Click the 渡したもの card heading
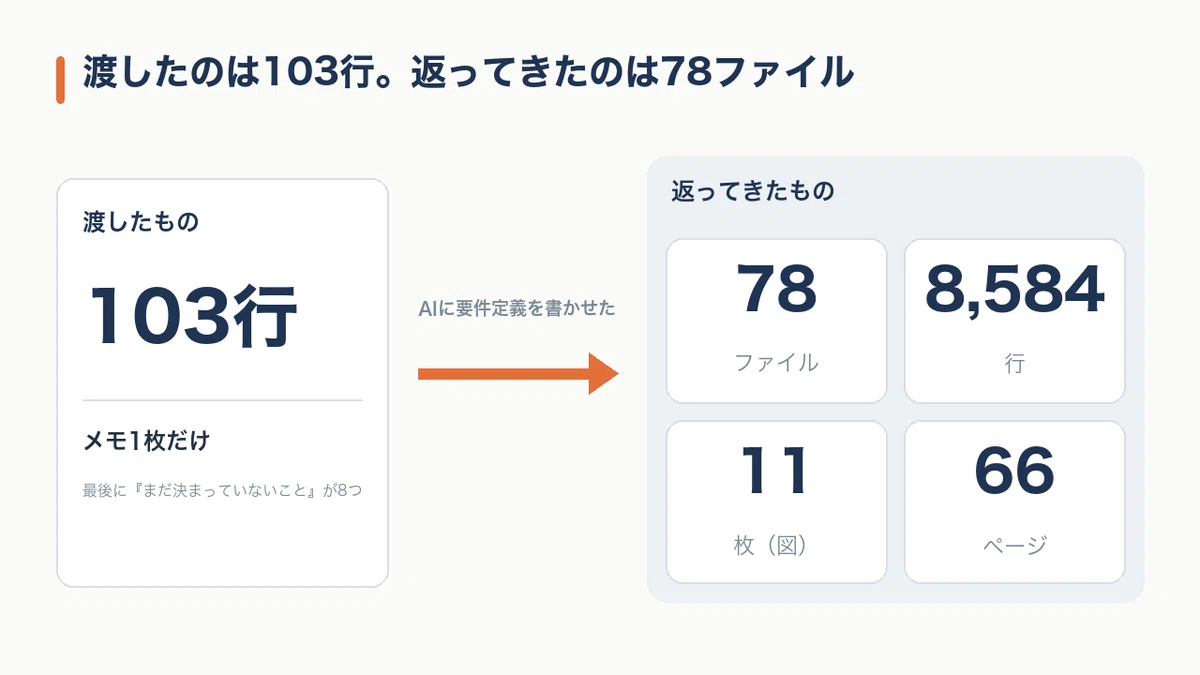Screen dimensions: 1200x675 coord(140,222)
